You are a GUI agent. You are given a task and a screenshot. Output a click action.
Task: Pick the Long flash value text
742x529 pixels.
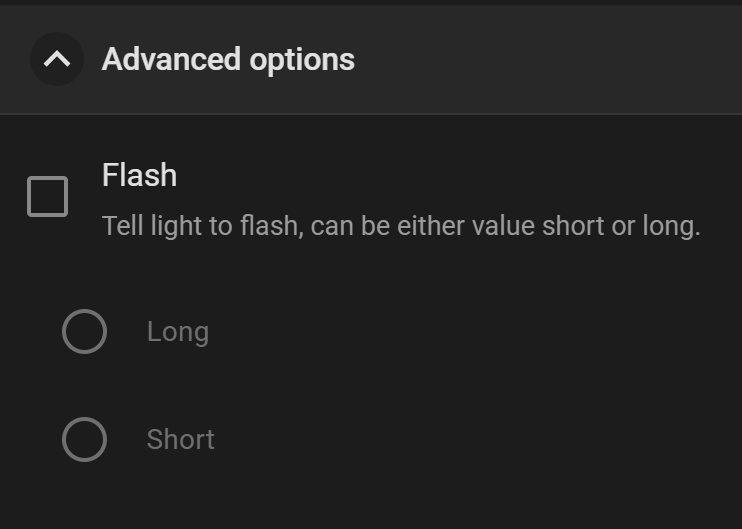(178, 332)
